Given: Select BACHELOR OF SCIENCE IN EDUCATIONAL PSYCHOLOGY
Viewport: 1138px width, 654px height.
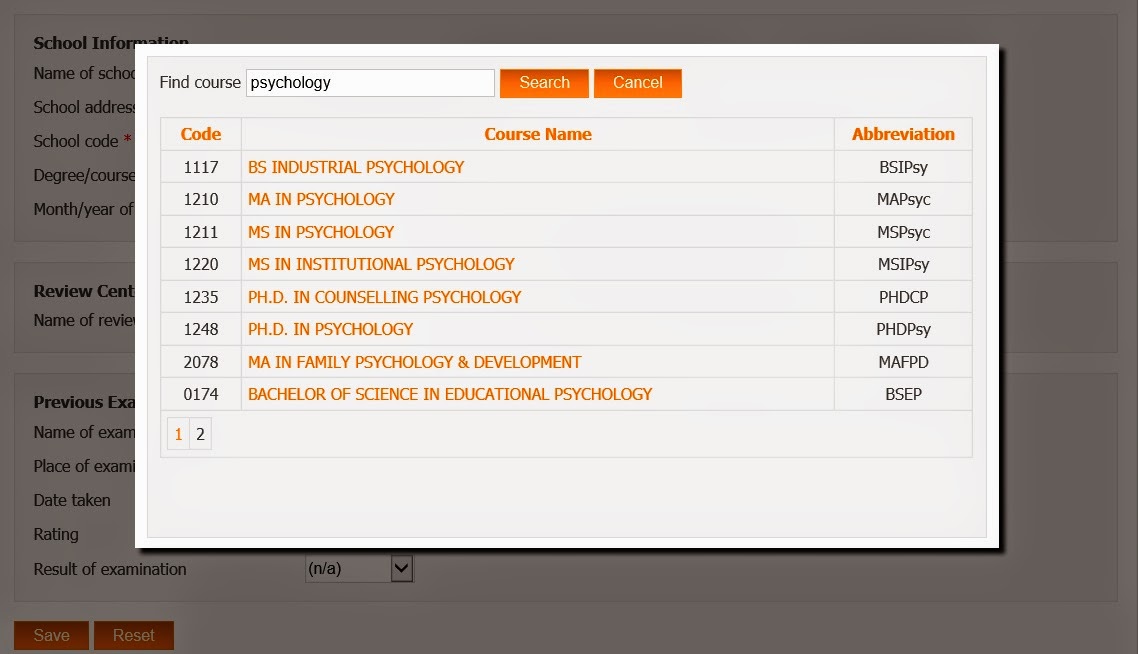Looking at the screenshot, I should pos(450,394).
